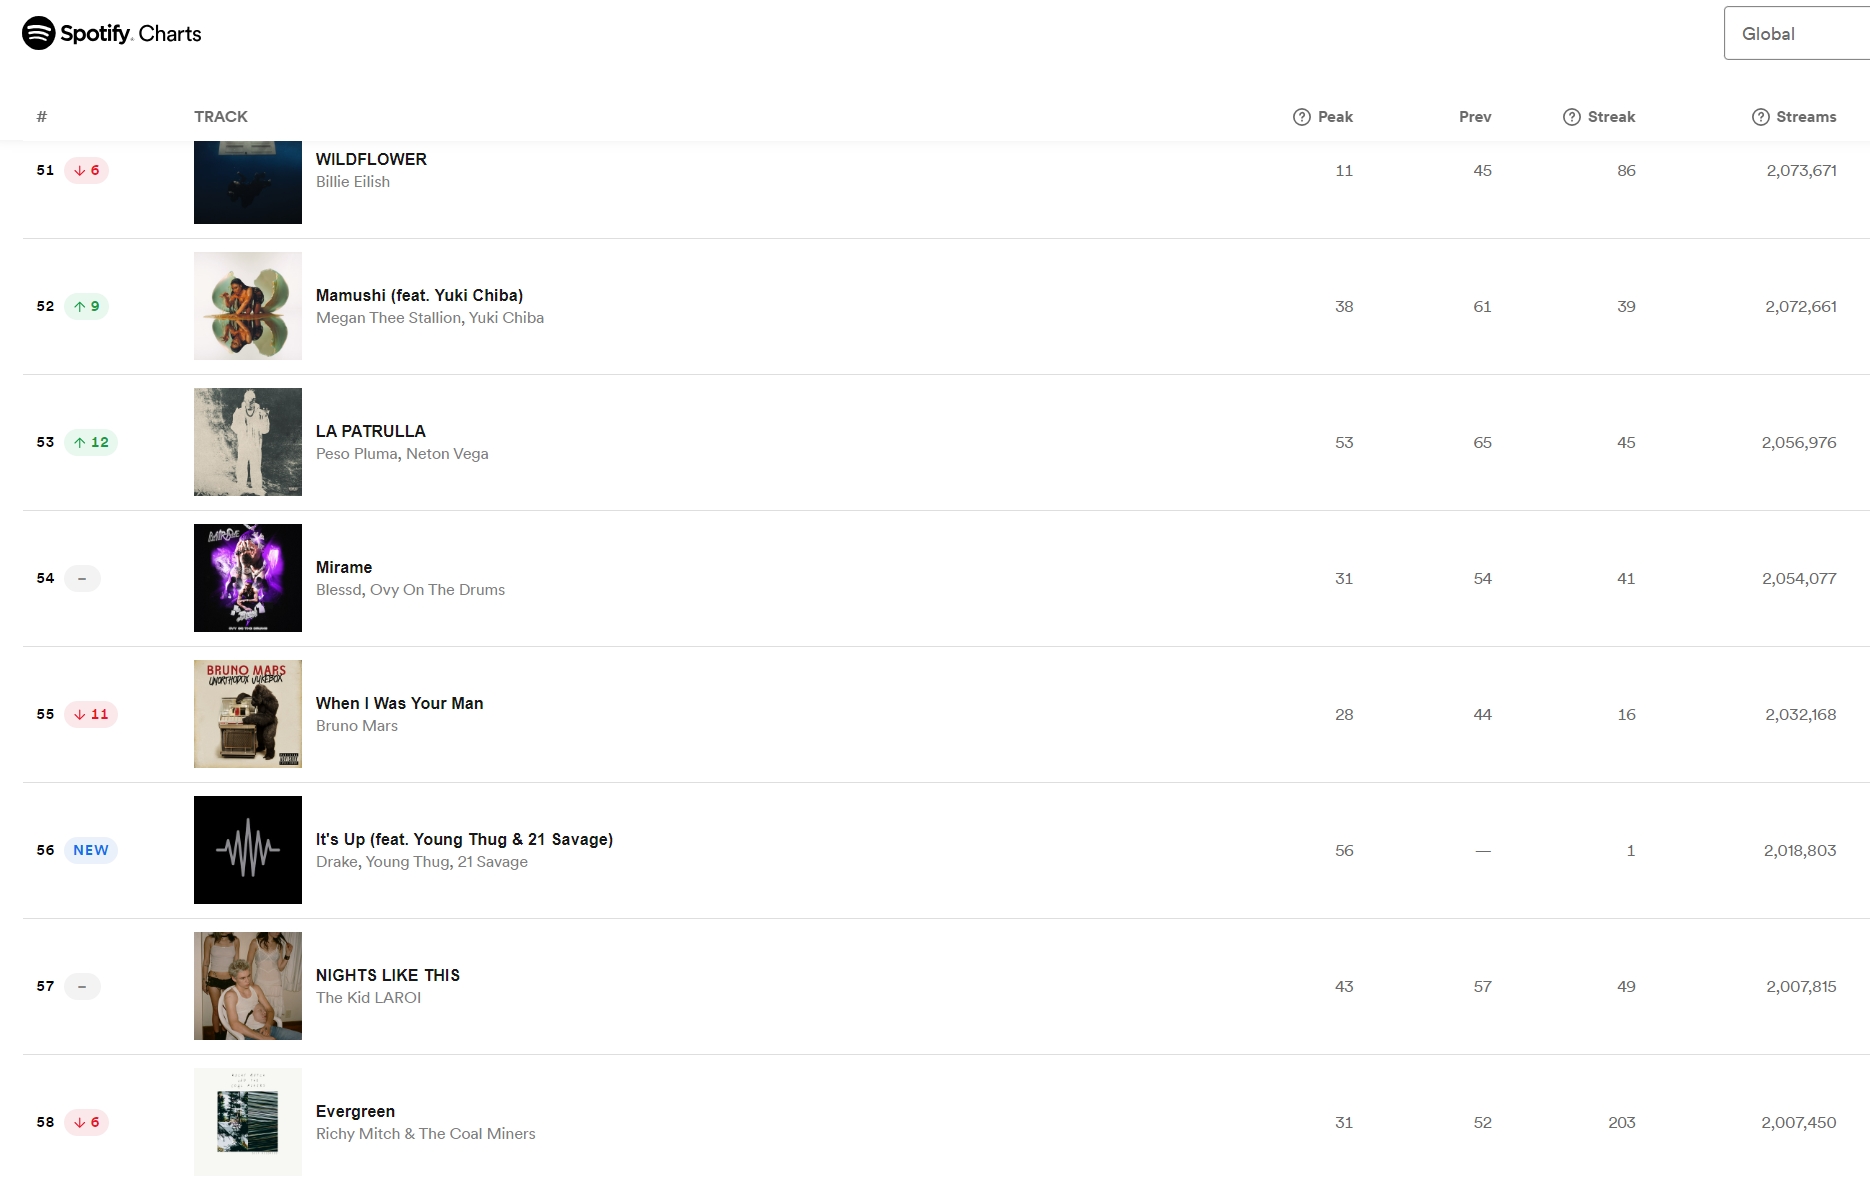Click Young Thug artist link
The image size is (1870, 1177).
coord(407,862)
